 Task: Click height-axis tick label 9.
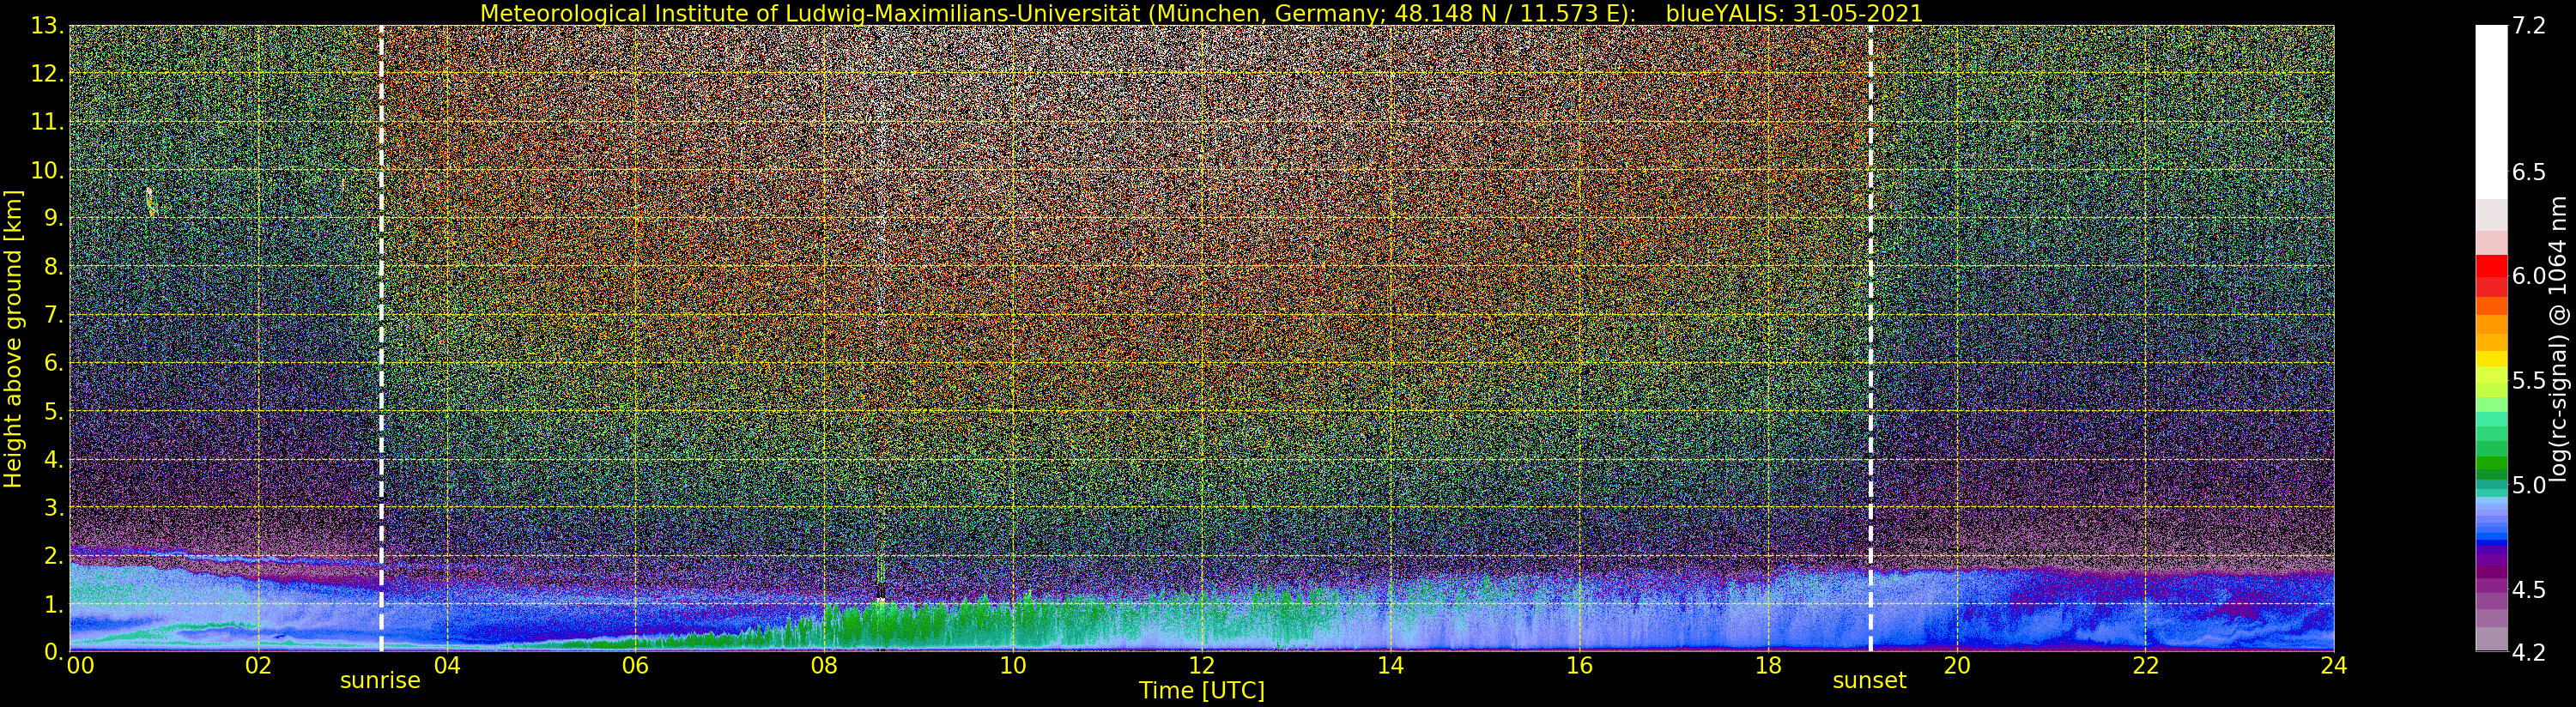pos(56,218)
